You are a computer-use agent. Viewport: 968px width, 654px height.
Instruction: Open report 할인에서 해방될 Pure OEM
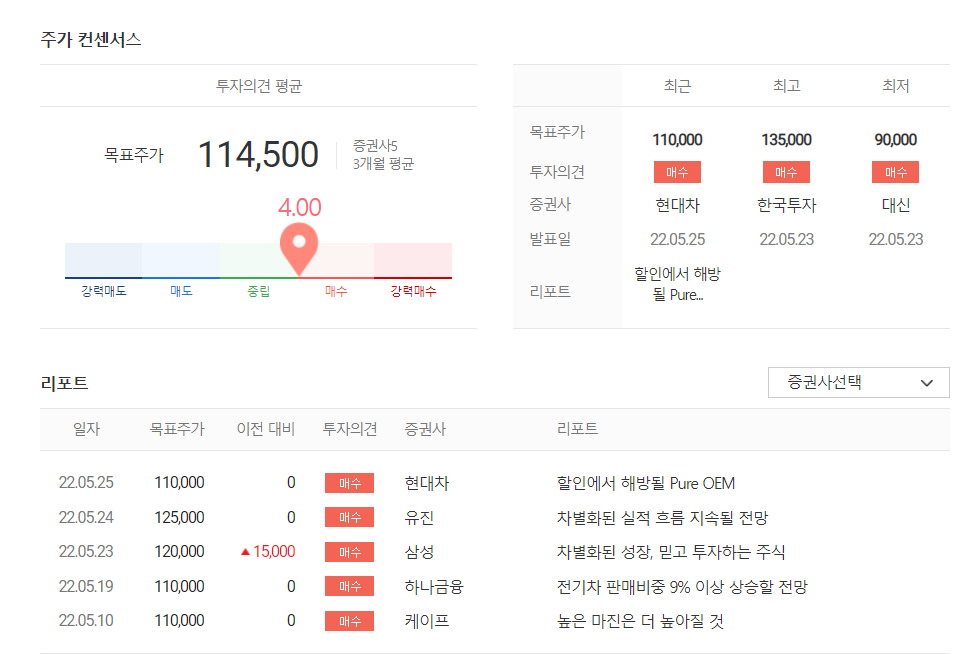[x=645, y=483]
